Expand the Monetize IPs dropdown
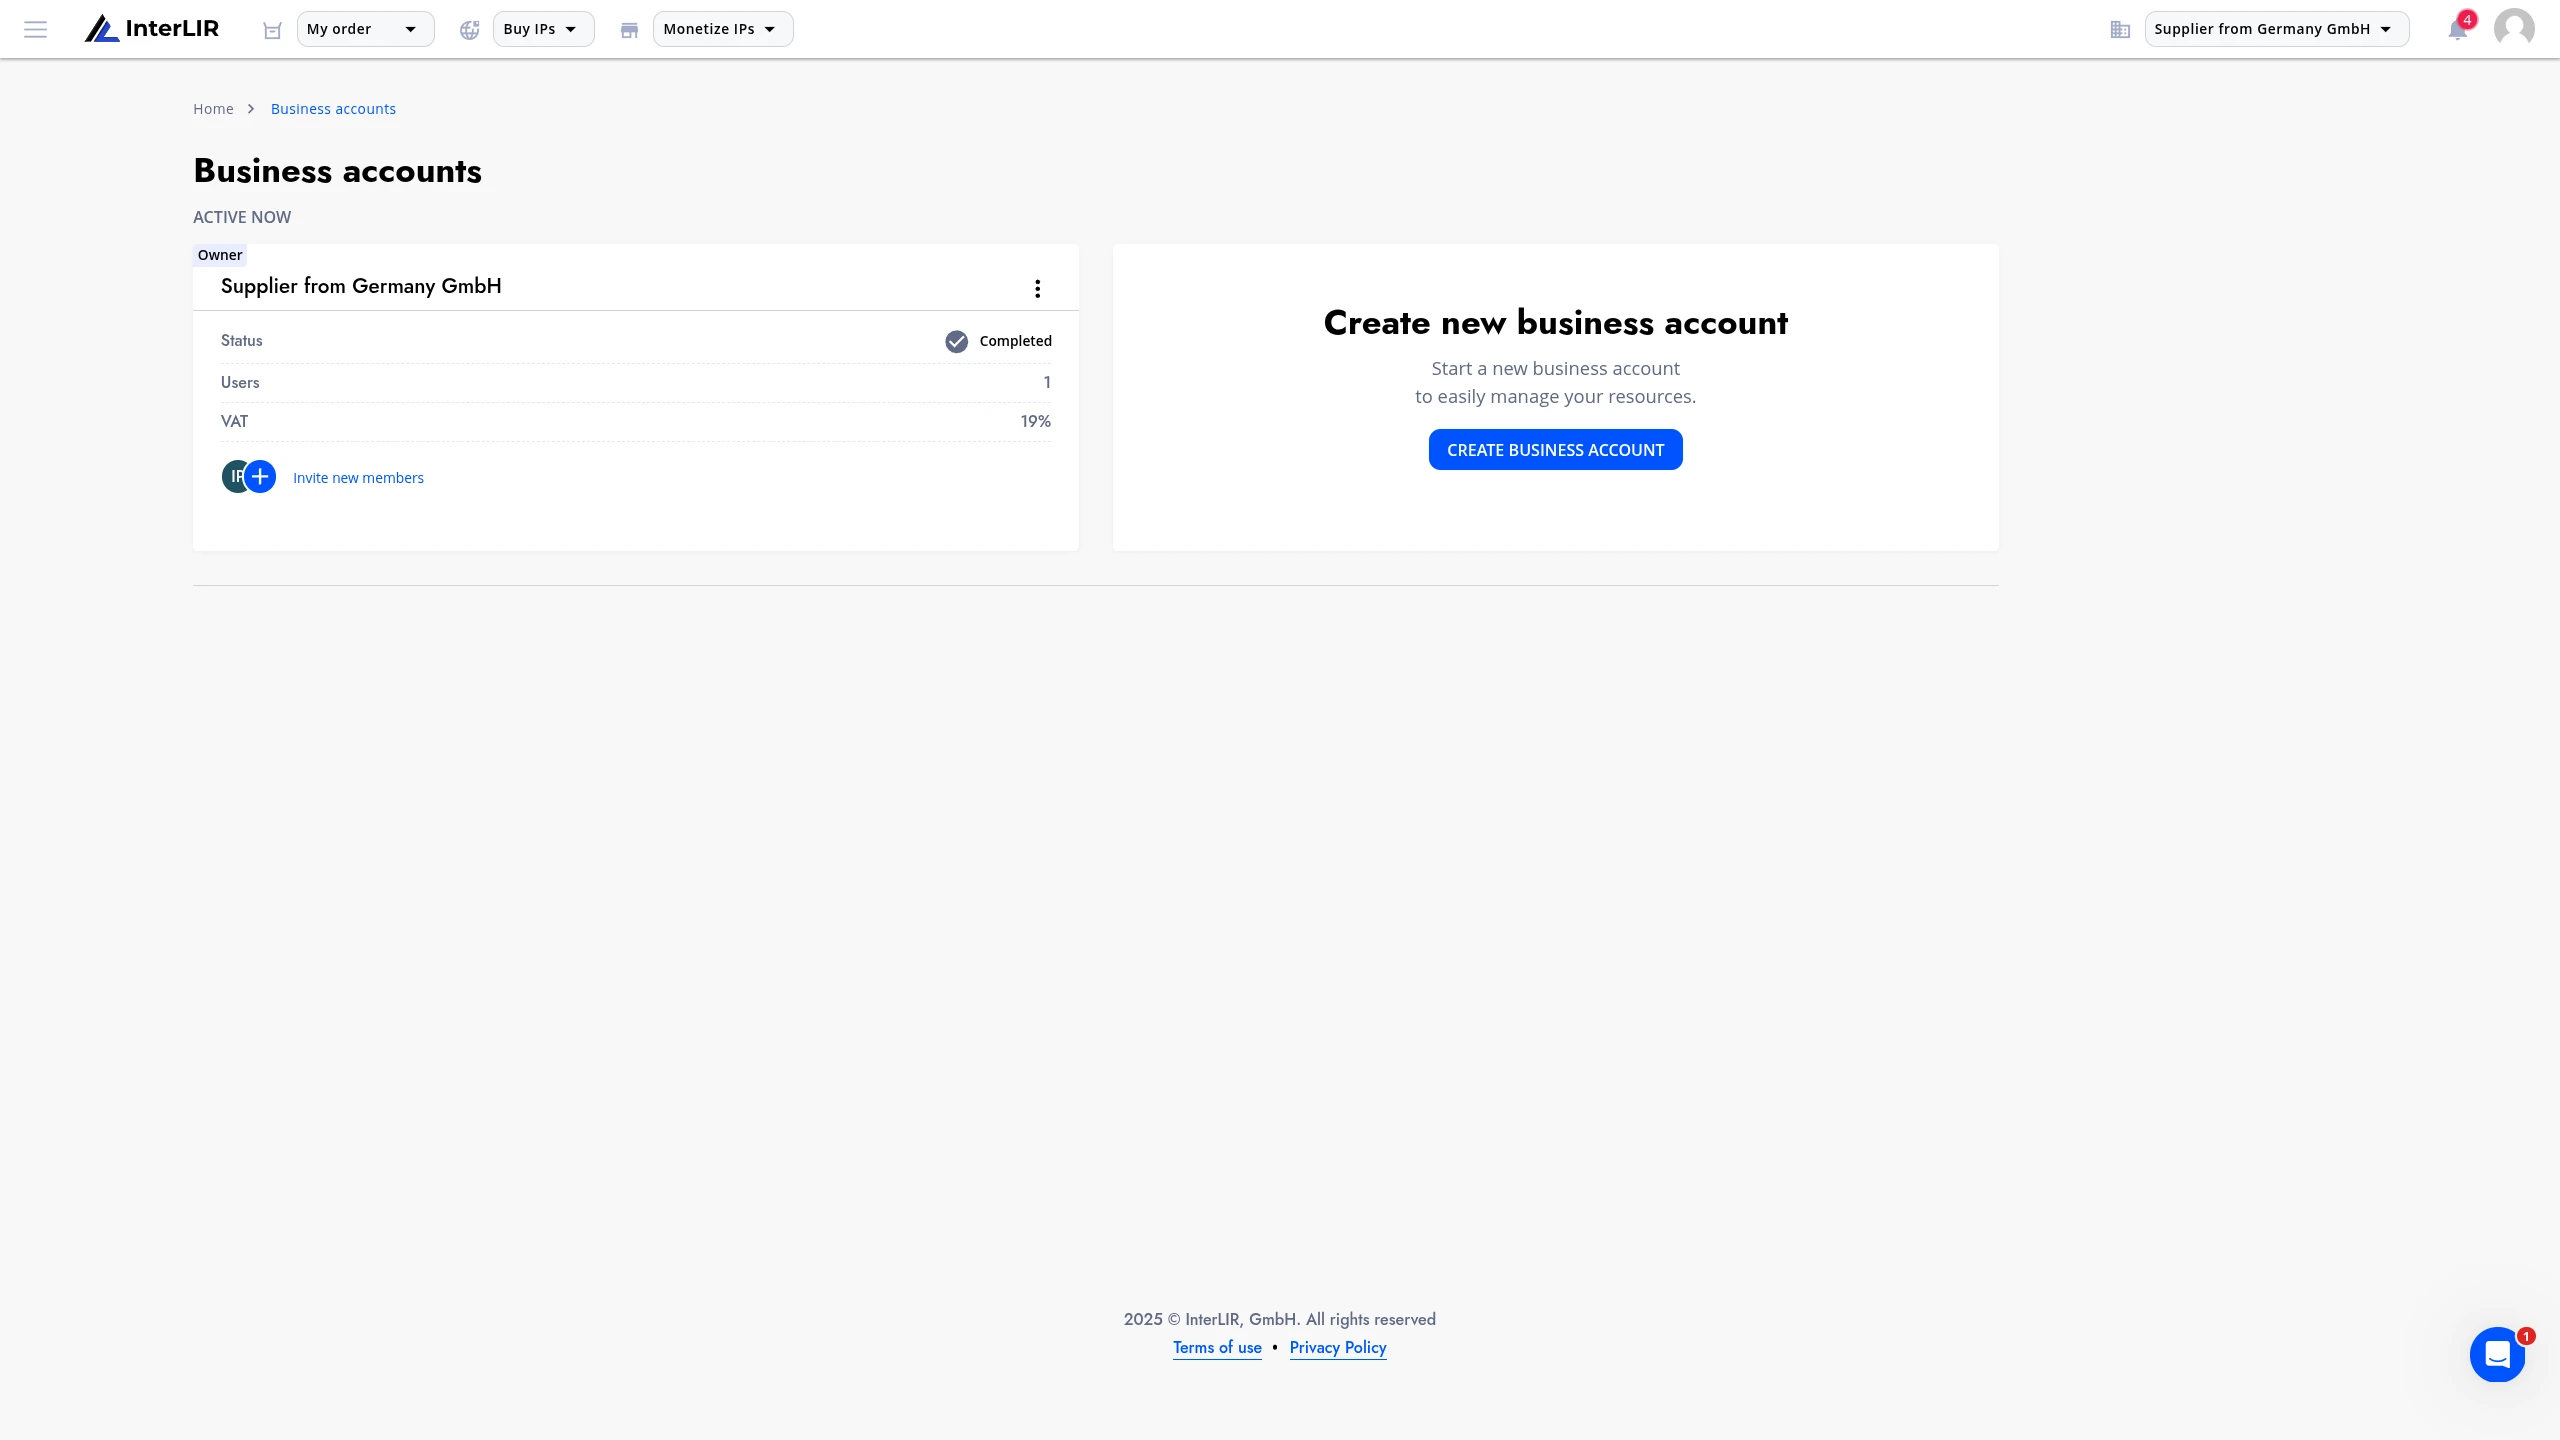The width and height of the screenshot is (2560, 1440). click(x=723, y=29)
